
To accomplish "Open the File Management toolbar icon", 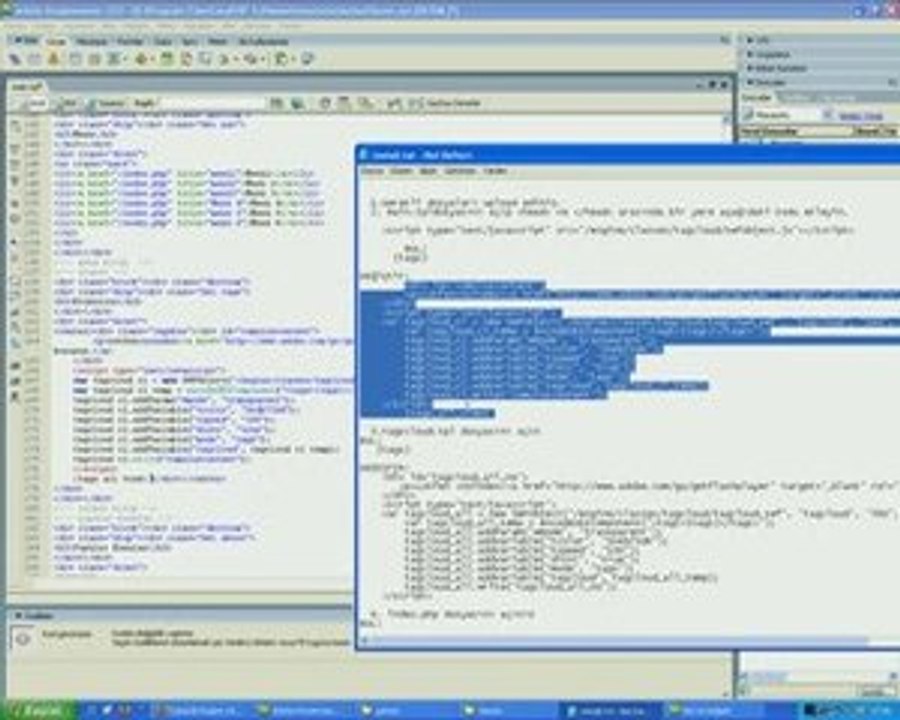I will (277, 103).
